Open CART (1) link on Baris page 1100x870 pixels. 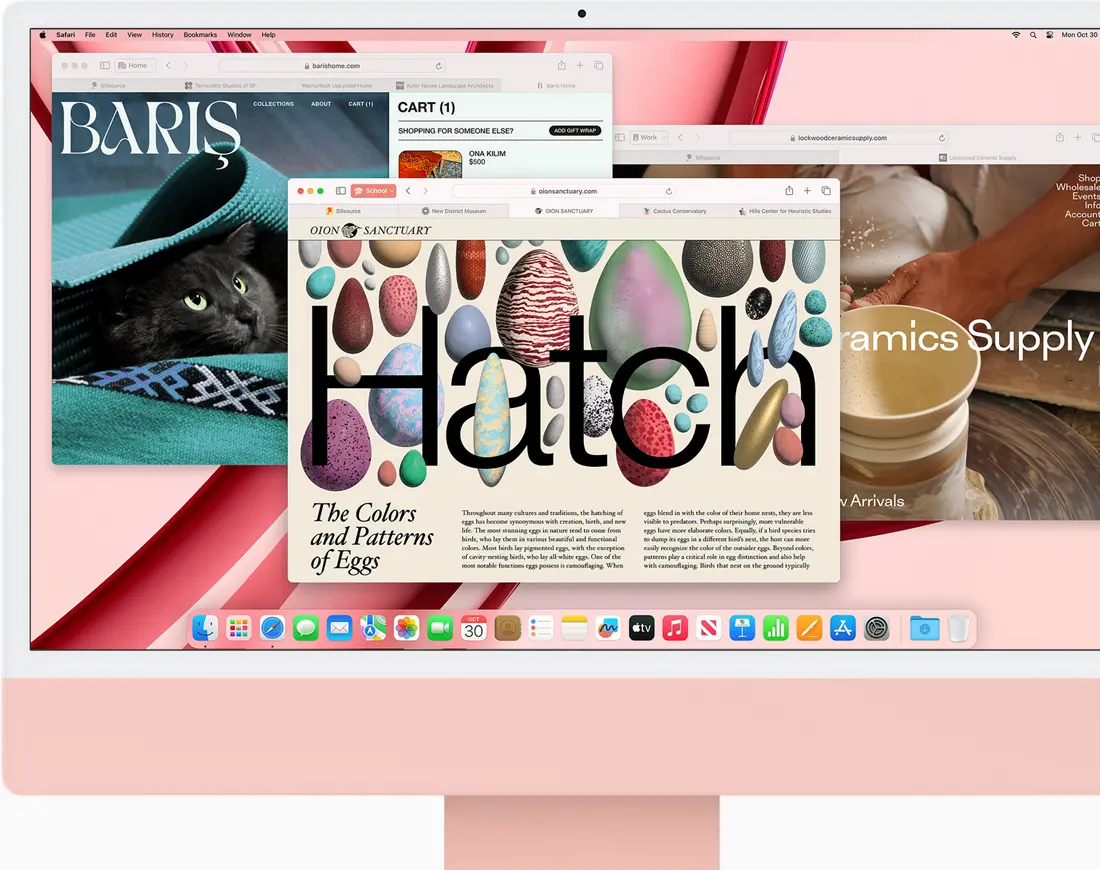pos(361,104)
